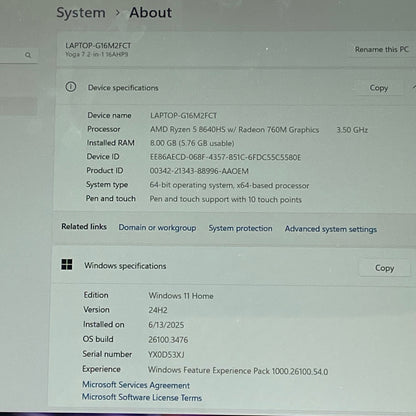Collapse the Device specifications section chevron
The height and width of the screenshot is (416, 416).
[x=414, y=87]
